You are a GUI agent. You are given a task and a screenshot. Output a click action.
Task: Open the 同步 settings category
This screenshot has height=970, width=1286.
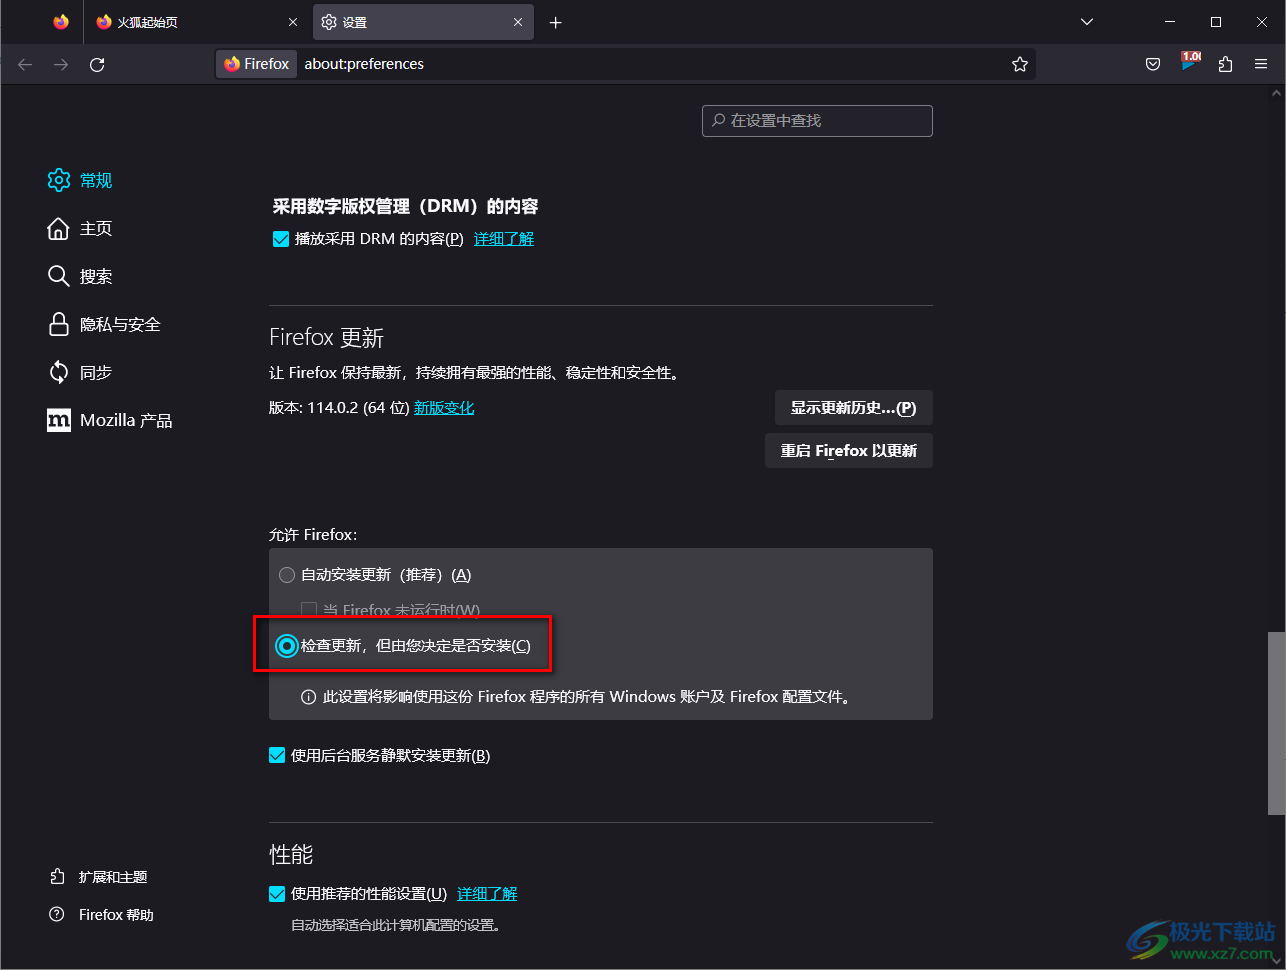tap(80, 372)
